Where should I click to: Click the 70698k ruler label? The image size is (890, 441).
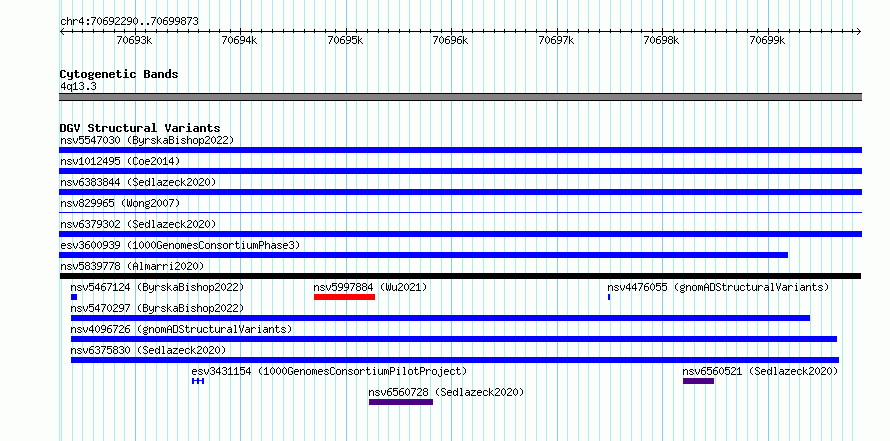662,40
